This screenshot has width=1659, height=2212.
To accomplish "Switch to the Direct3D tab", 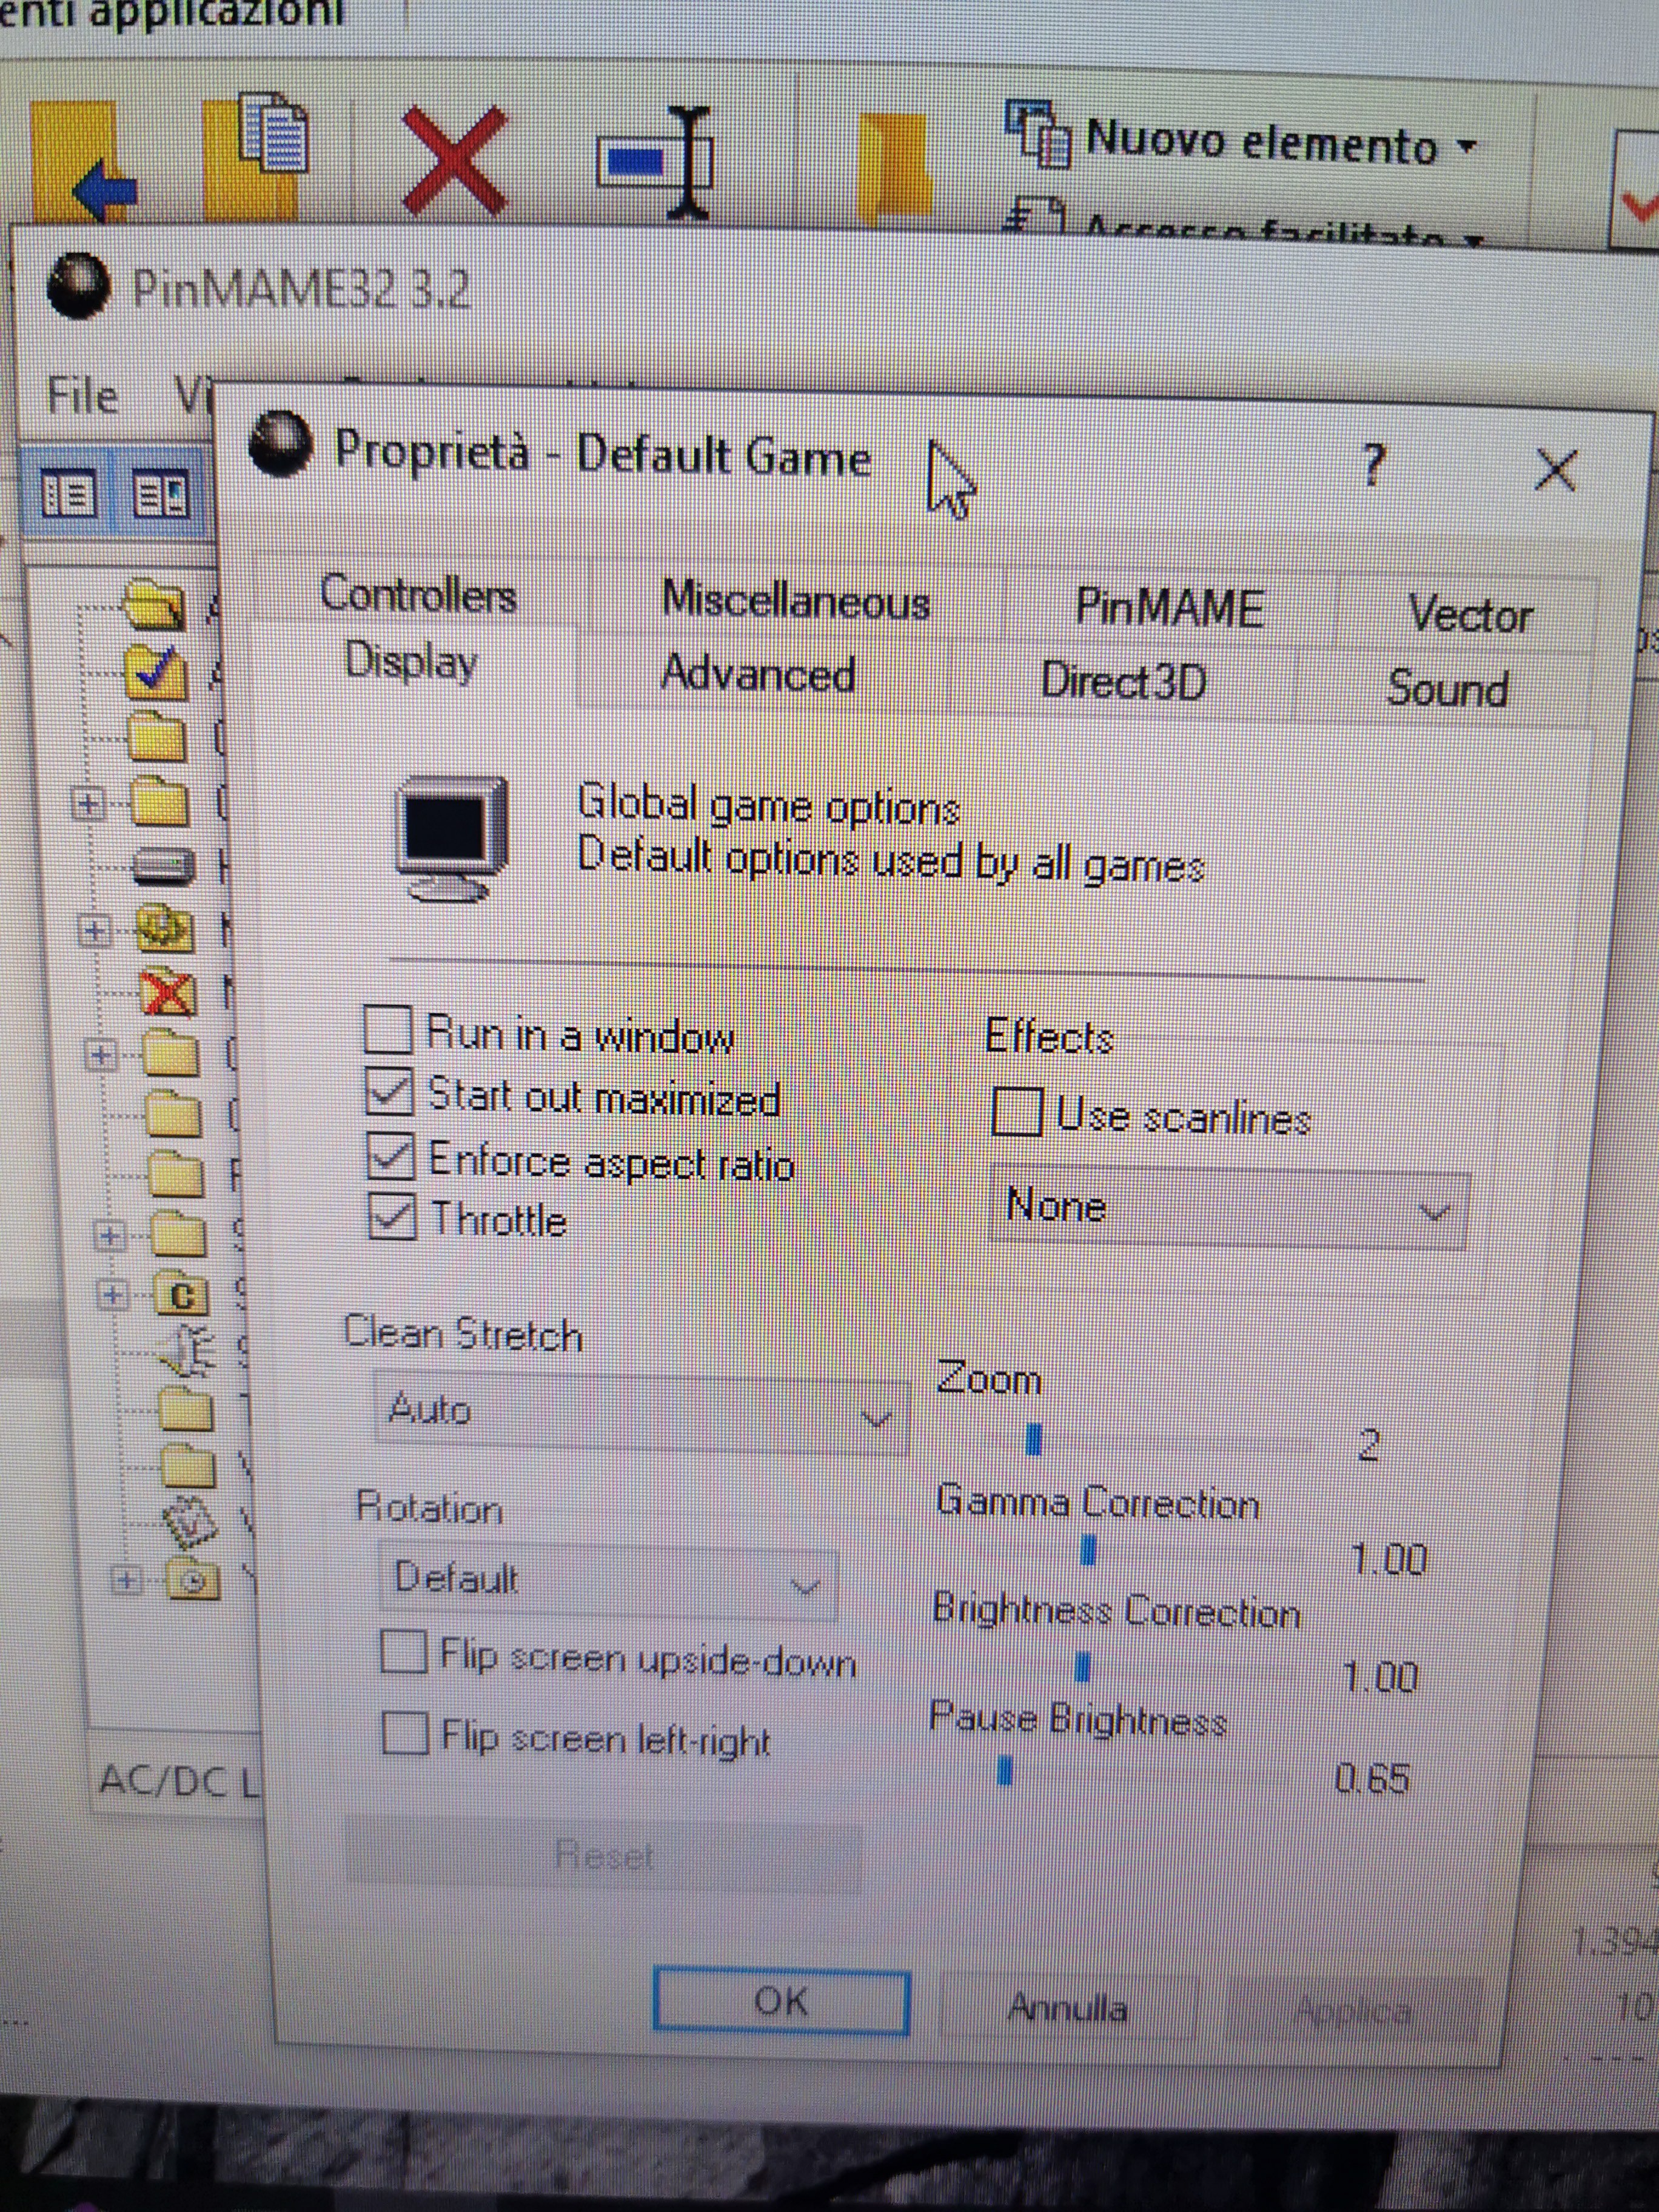I will (1123, 681).
